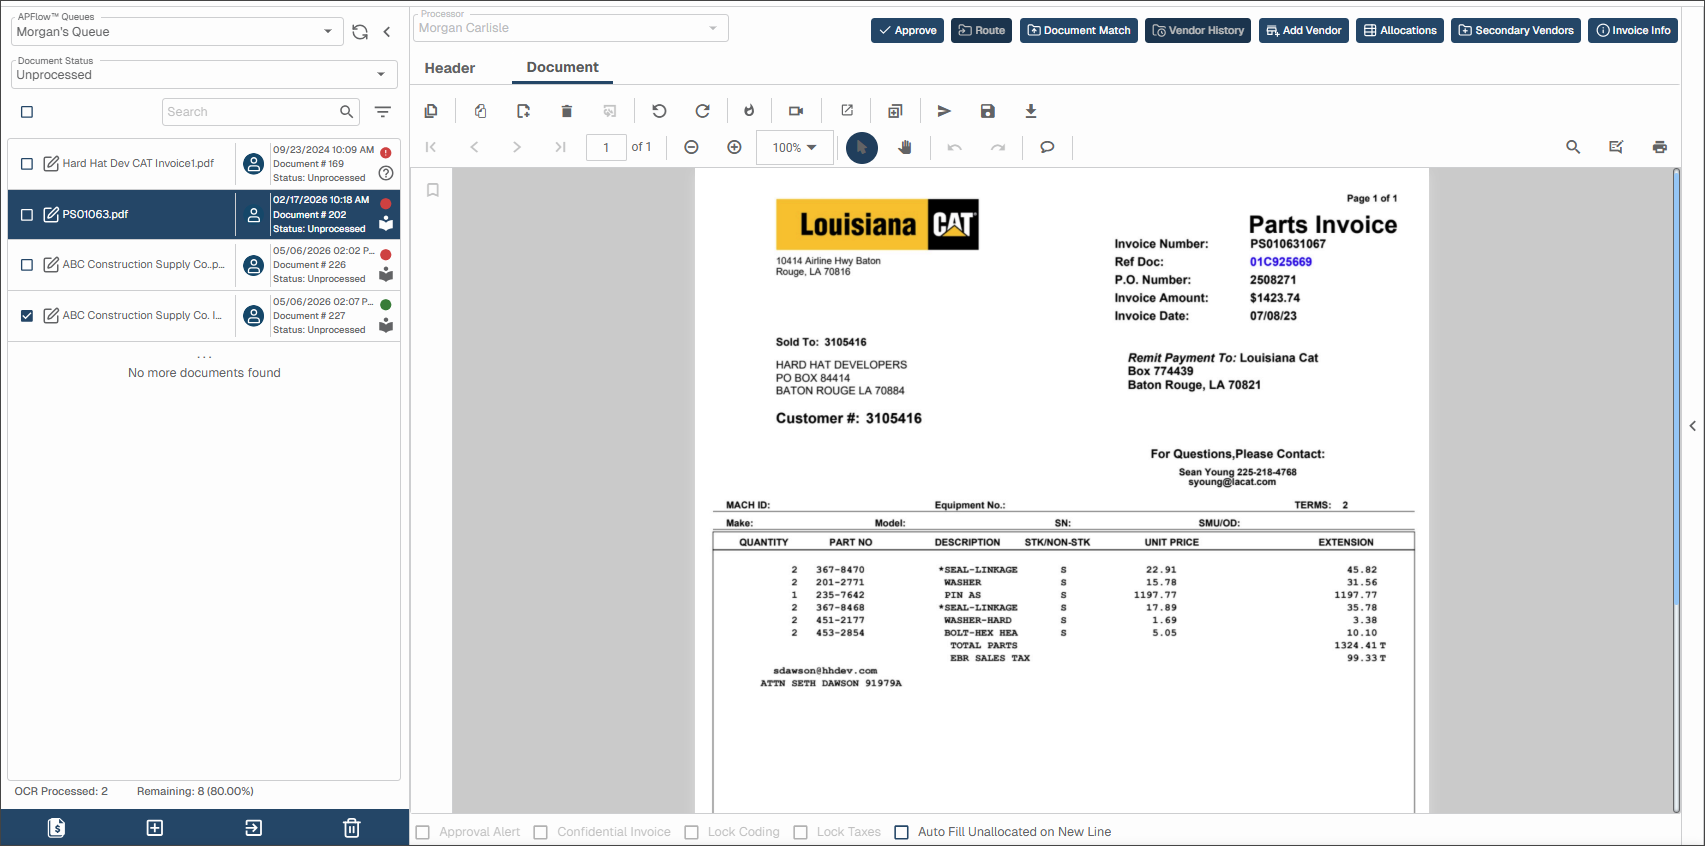Image resolution: width=1705 pixels, height=846 pixels.
Task: Collapse the queue sidebar with left chevron
Action: point(387,32)
